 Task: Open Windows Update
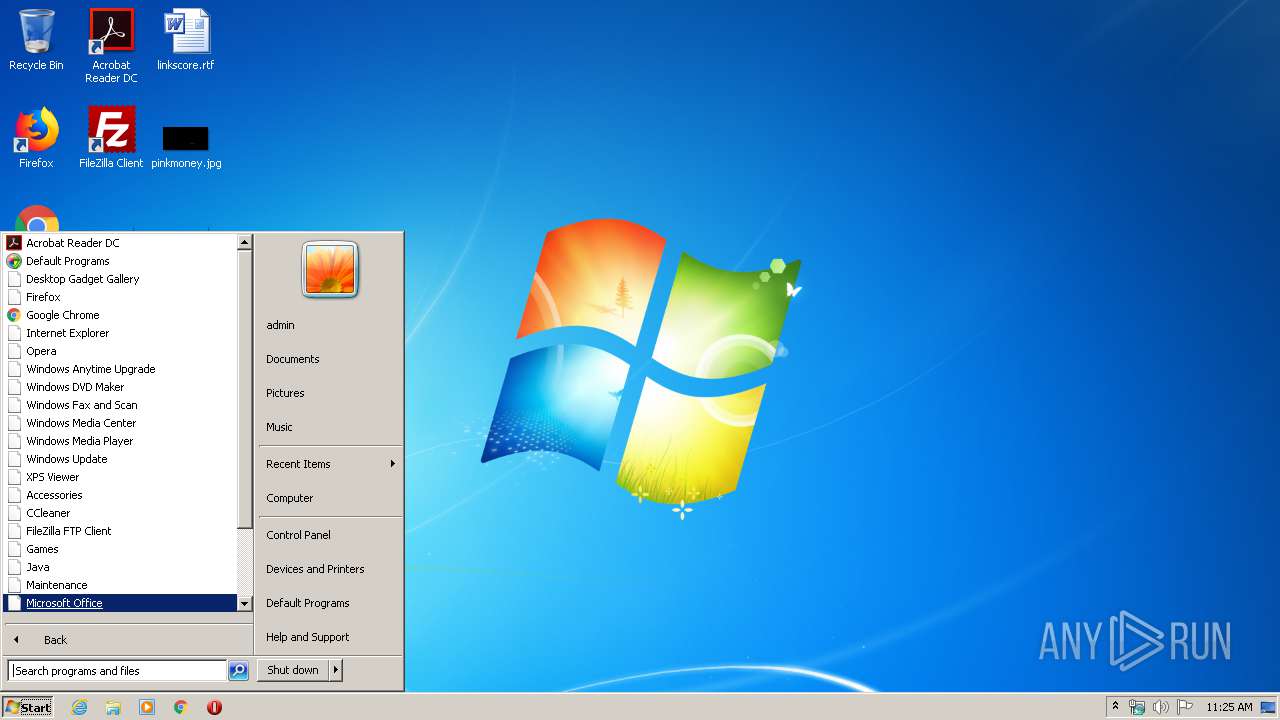121,459
